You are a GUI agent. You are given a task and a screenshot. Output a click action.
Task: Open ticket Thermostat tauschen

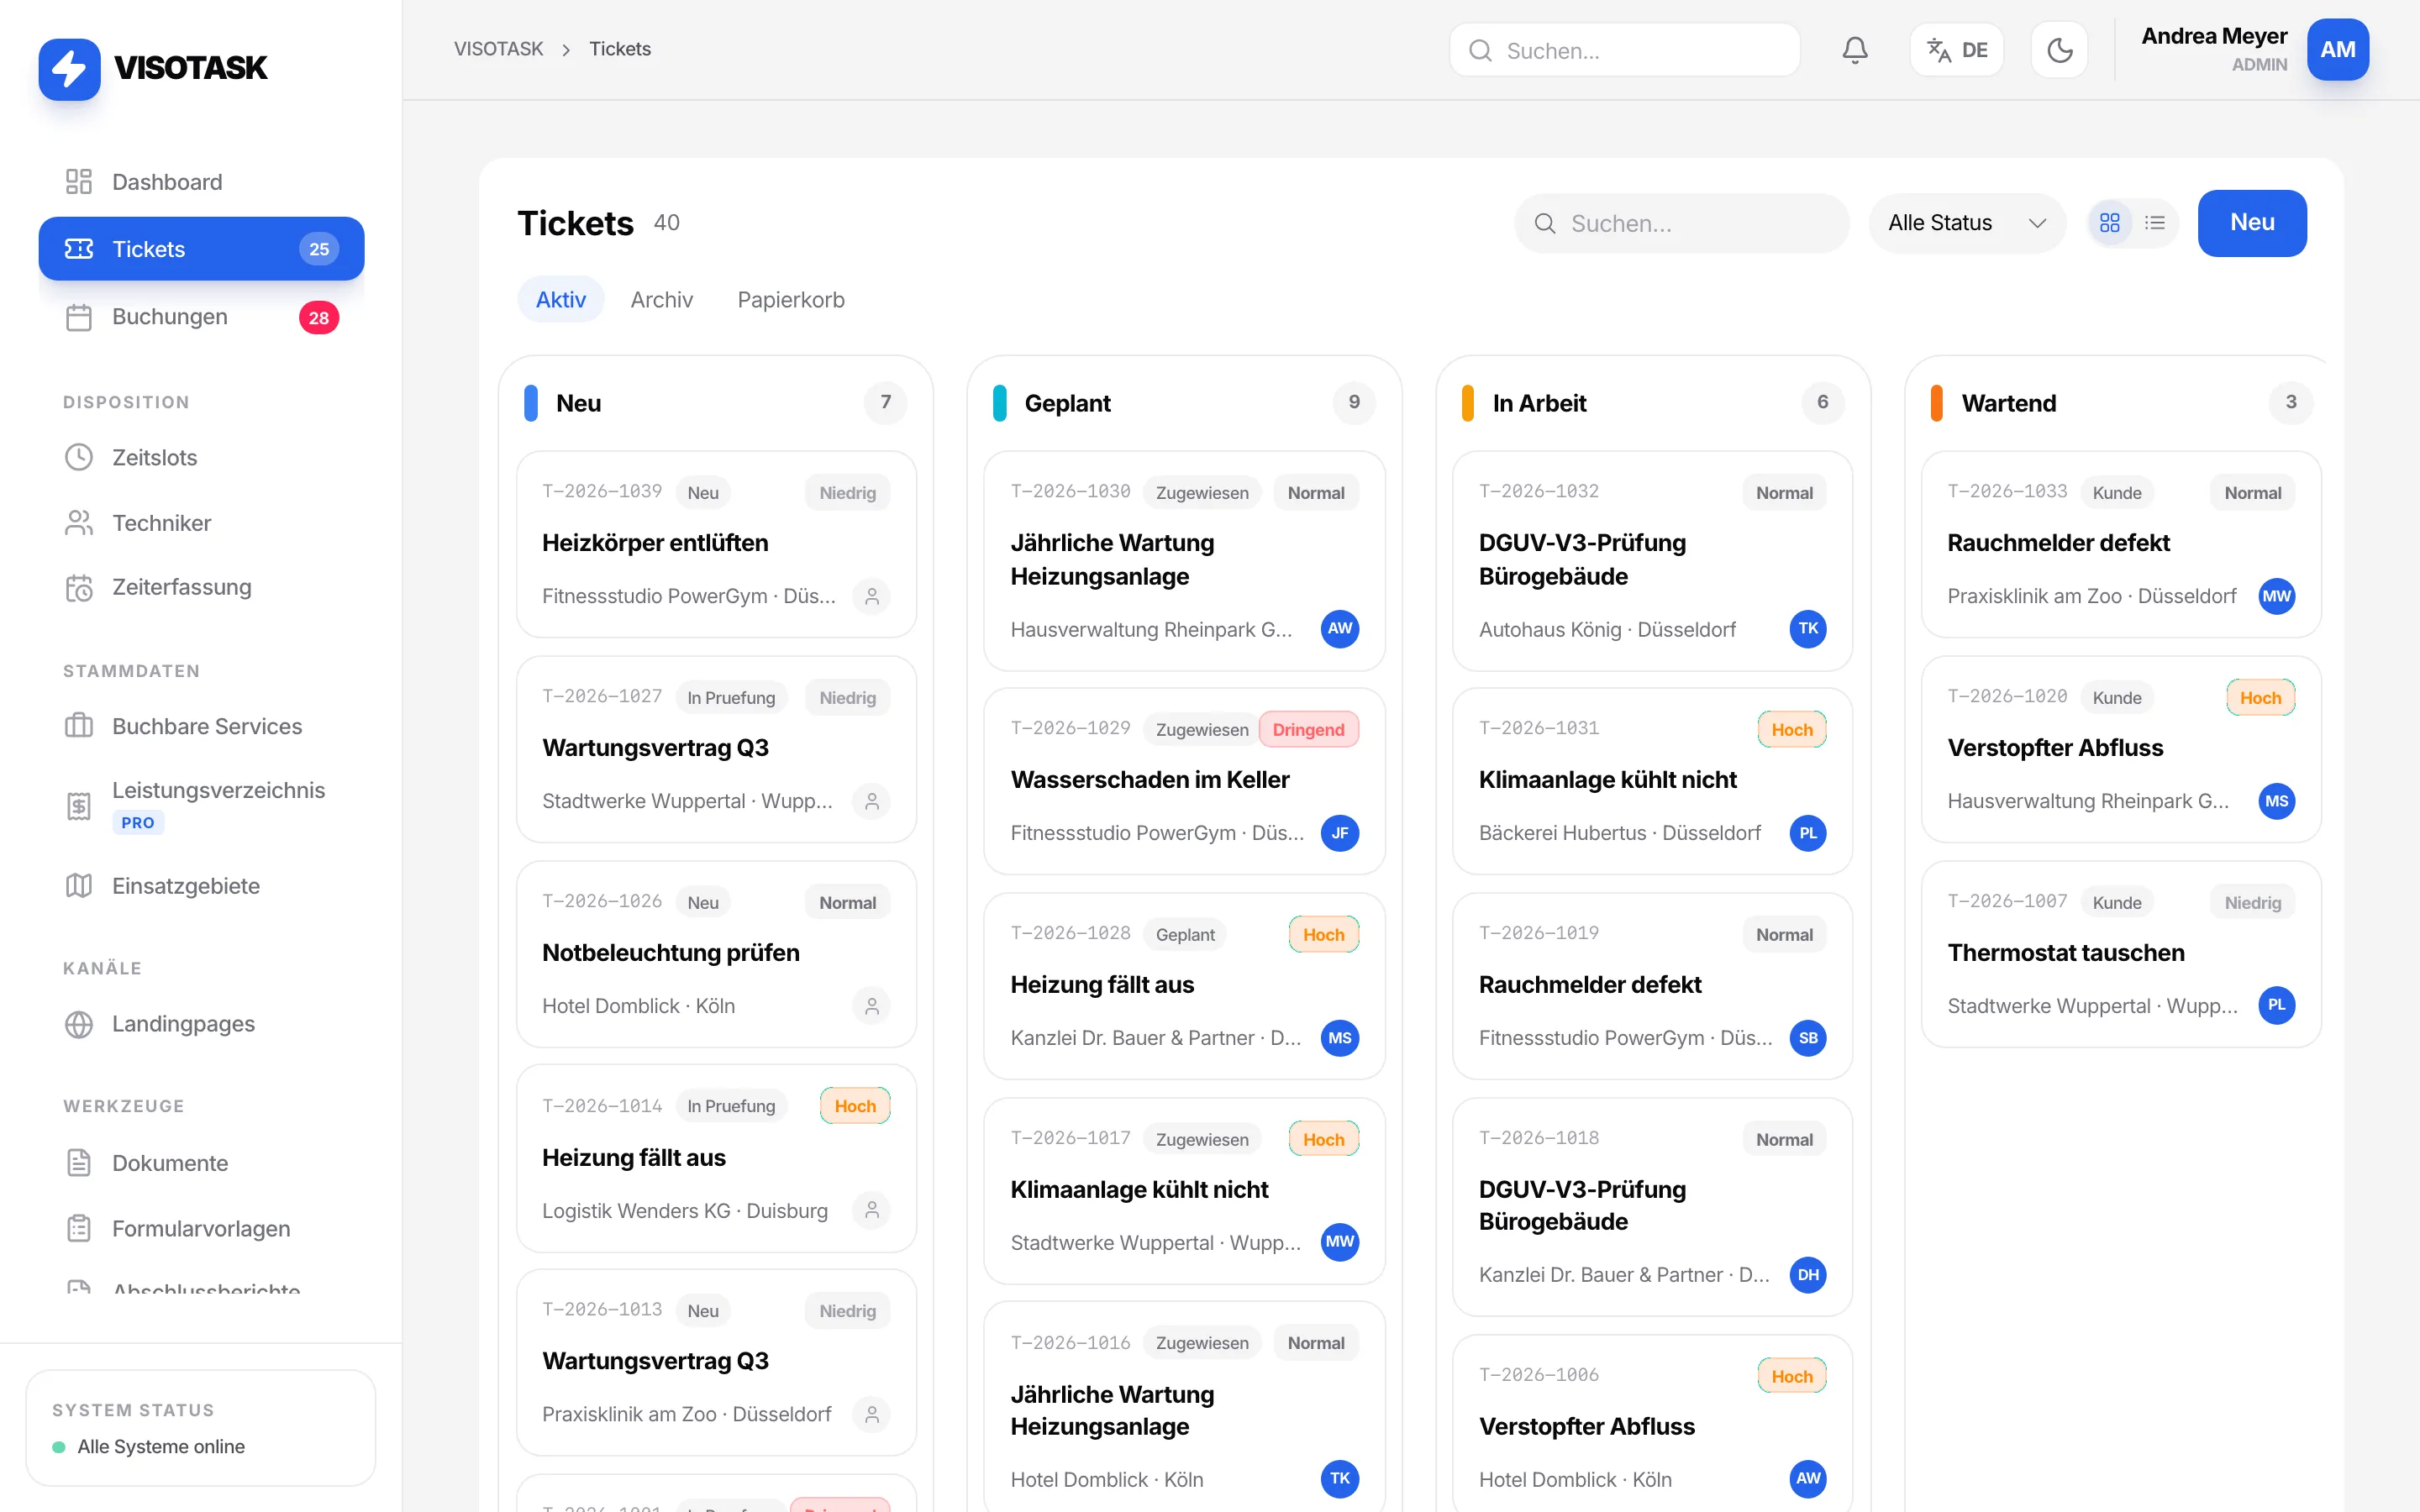pos(2121,954)
